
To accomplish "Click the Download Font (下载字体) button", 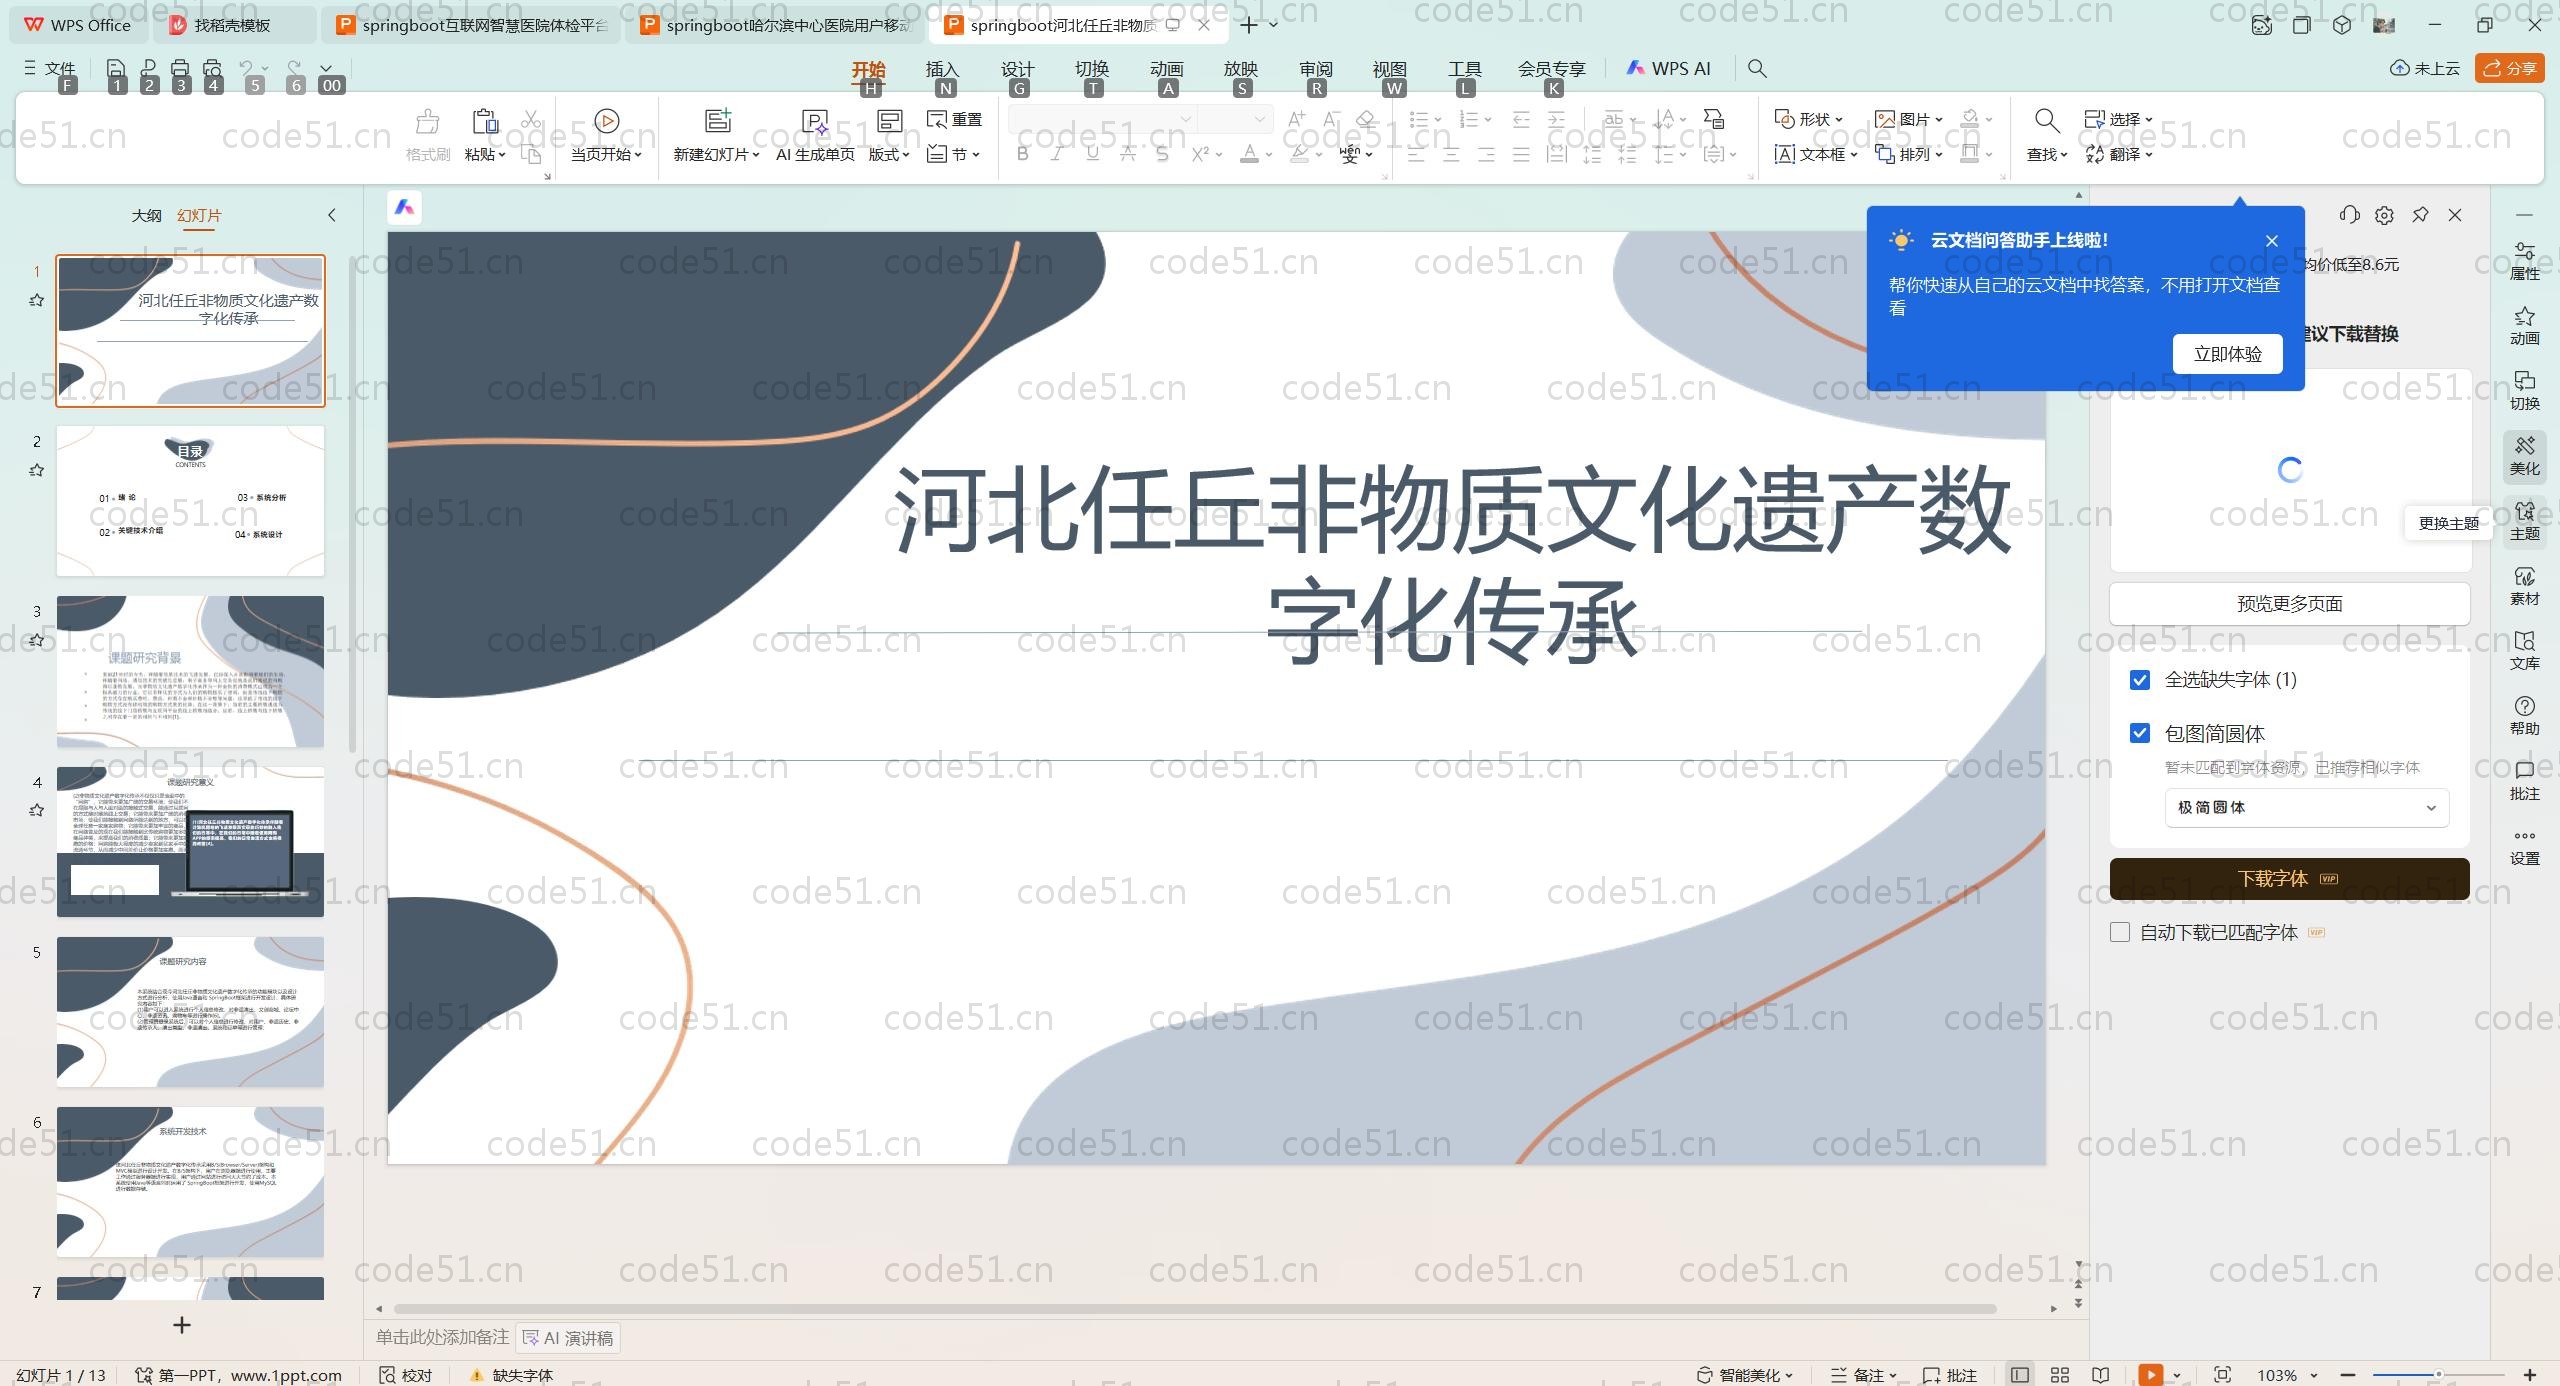I will click(2288, 879).
